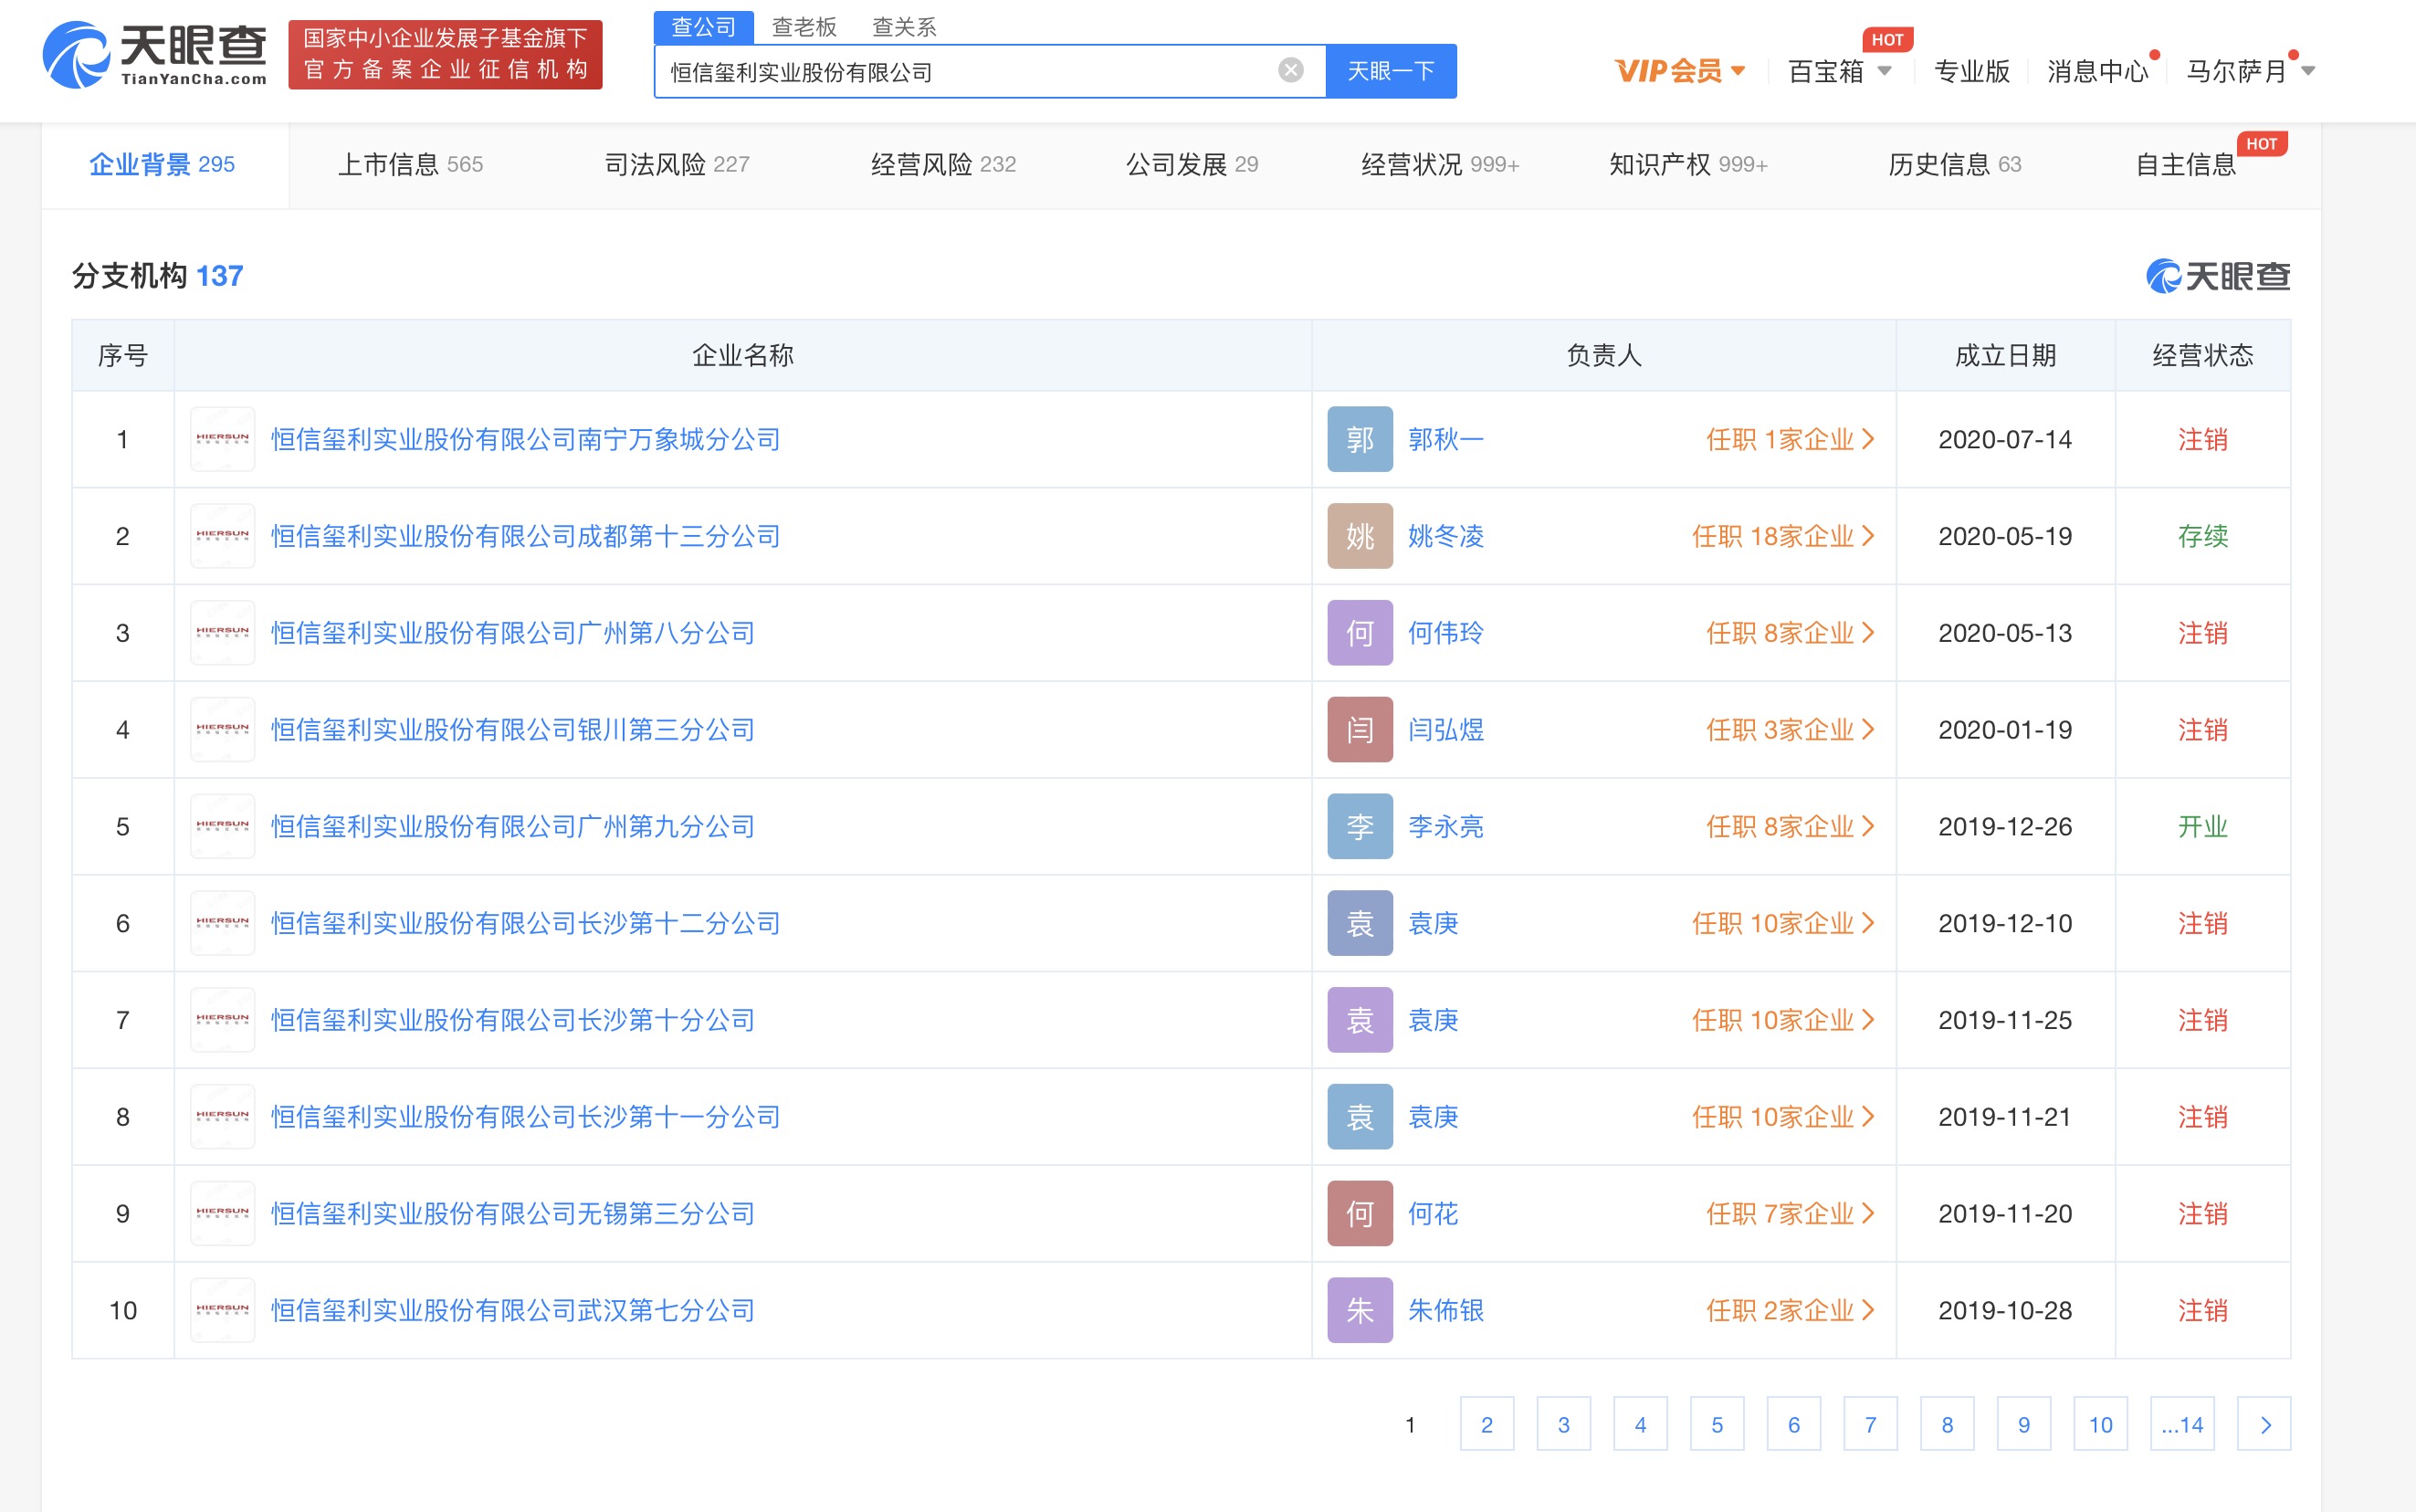The height and width of the screenshot is (1512, 2416).
Task: Open the 知识产权 tab
Action: [x=1688, y=164]
